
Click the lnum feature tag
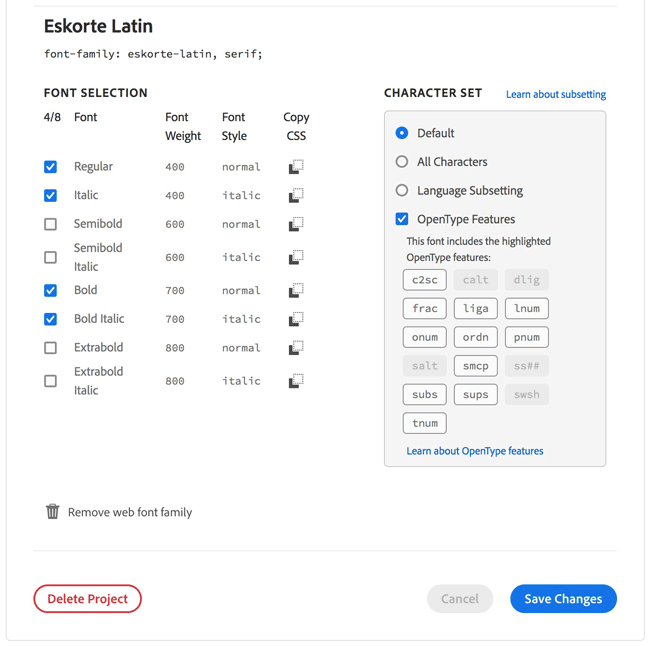coord(527,308)
